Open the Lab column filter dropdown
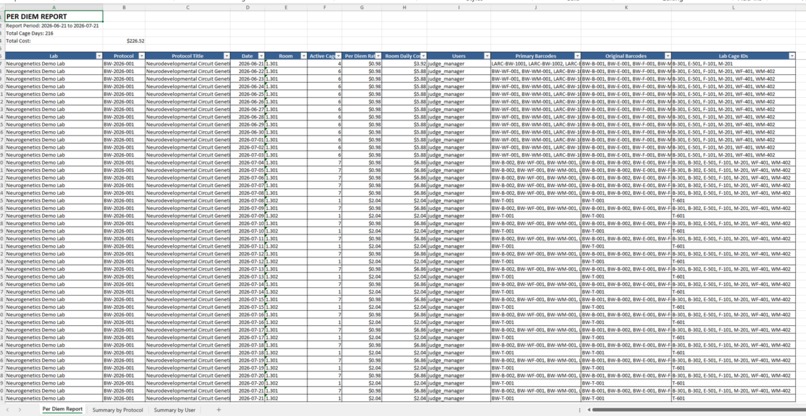 [99, 56]
